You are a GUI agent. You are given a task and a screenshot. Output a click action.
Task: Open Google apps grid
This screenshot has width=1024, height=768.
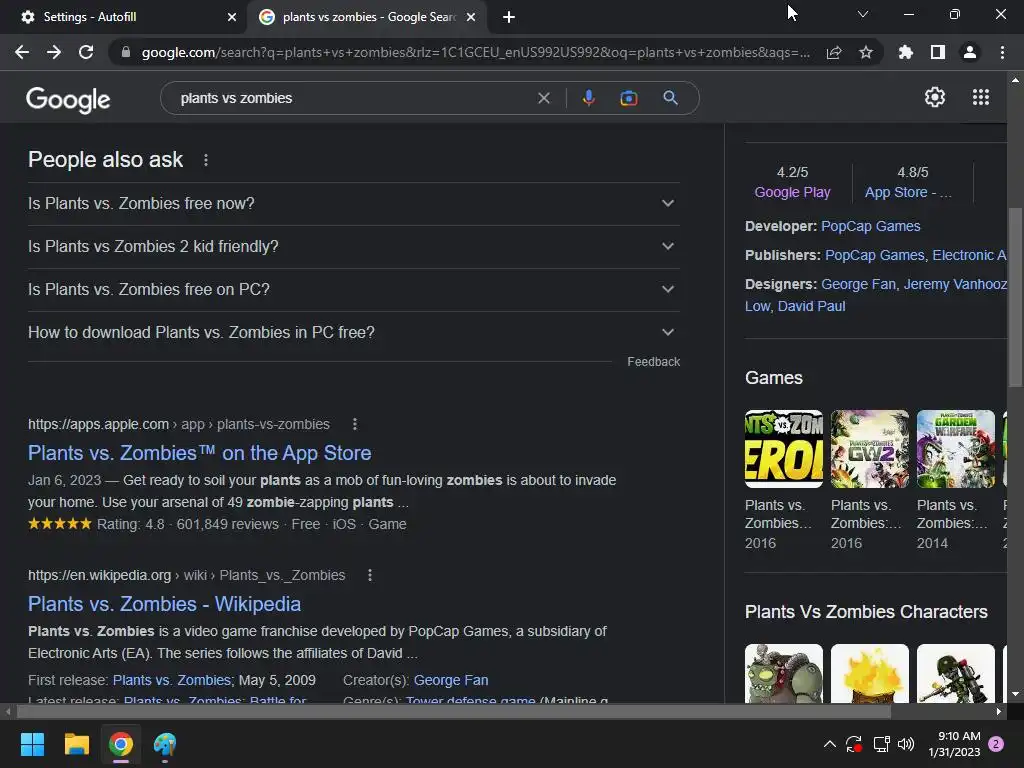[980, 97]
